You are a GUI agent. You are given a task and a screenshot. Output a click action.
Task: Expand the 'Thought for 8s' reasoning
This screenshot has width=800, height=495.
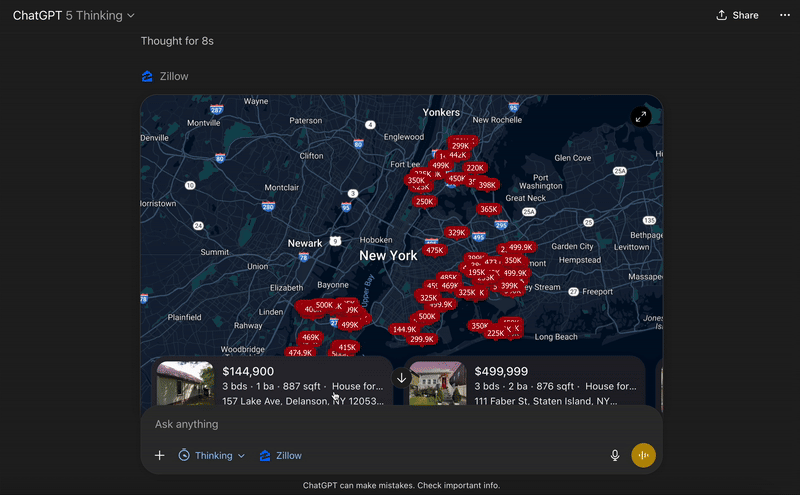coord(177,41)
